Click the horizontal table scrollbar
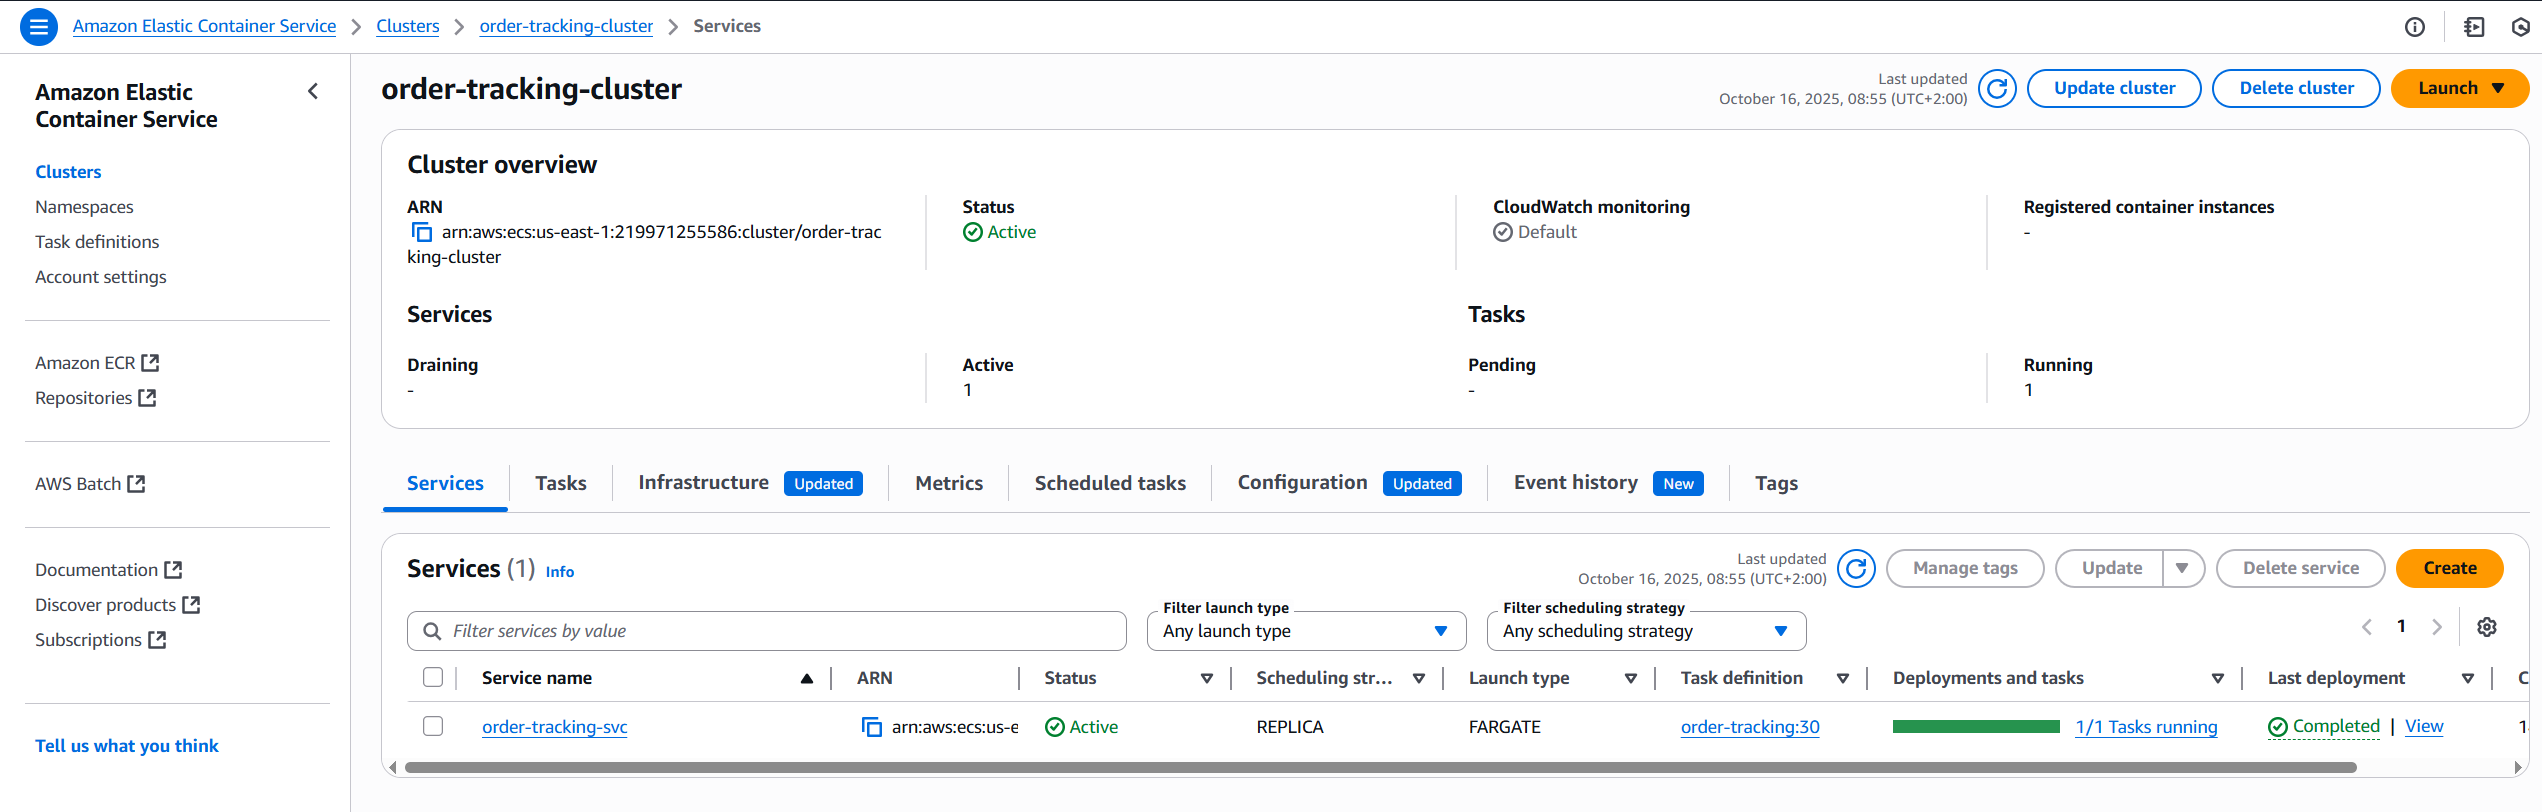Viewport: 2542px width, 812px height. tap(1380, 768)
